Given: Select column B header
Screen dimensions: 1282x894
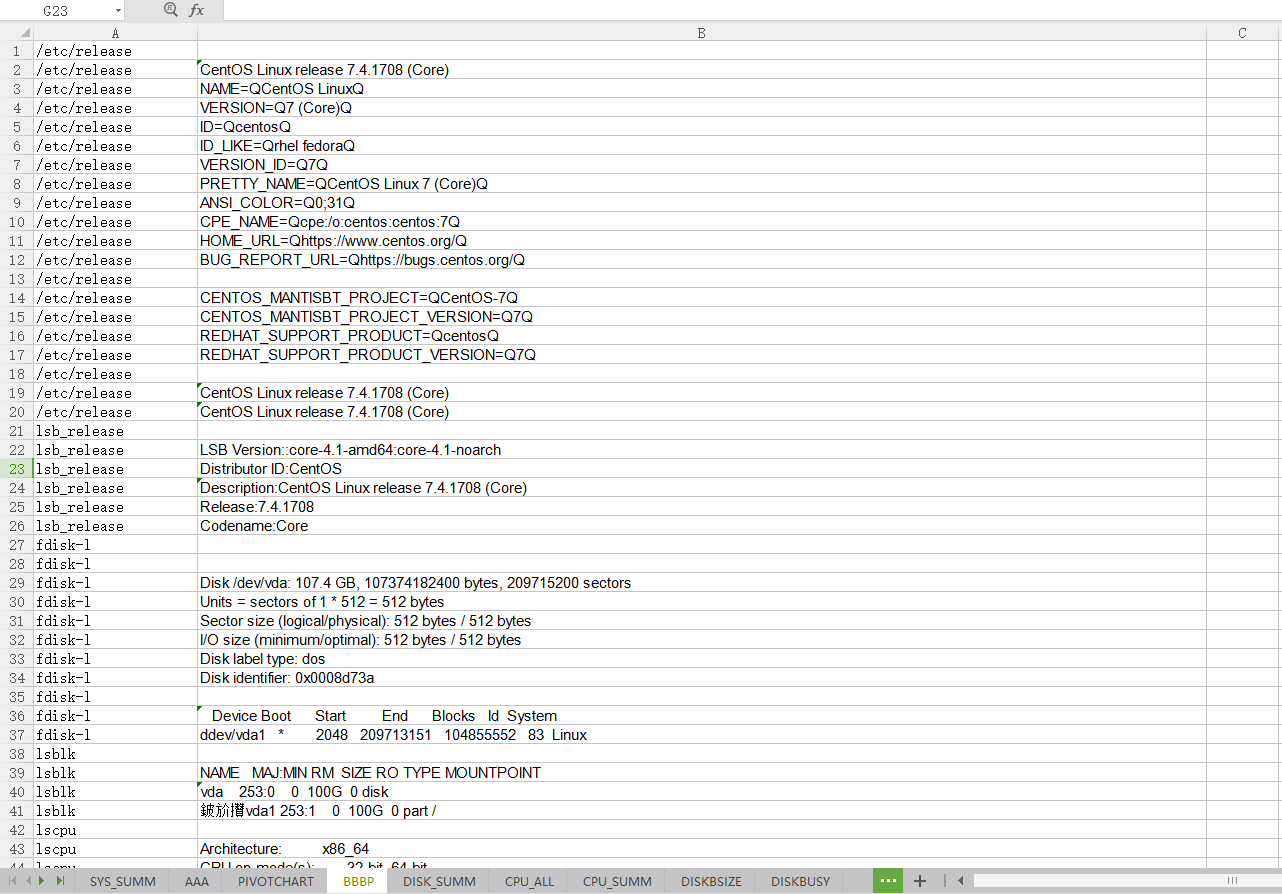Looking at the screenshot, I should tap(702, 33).
